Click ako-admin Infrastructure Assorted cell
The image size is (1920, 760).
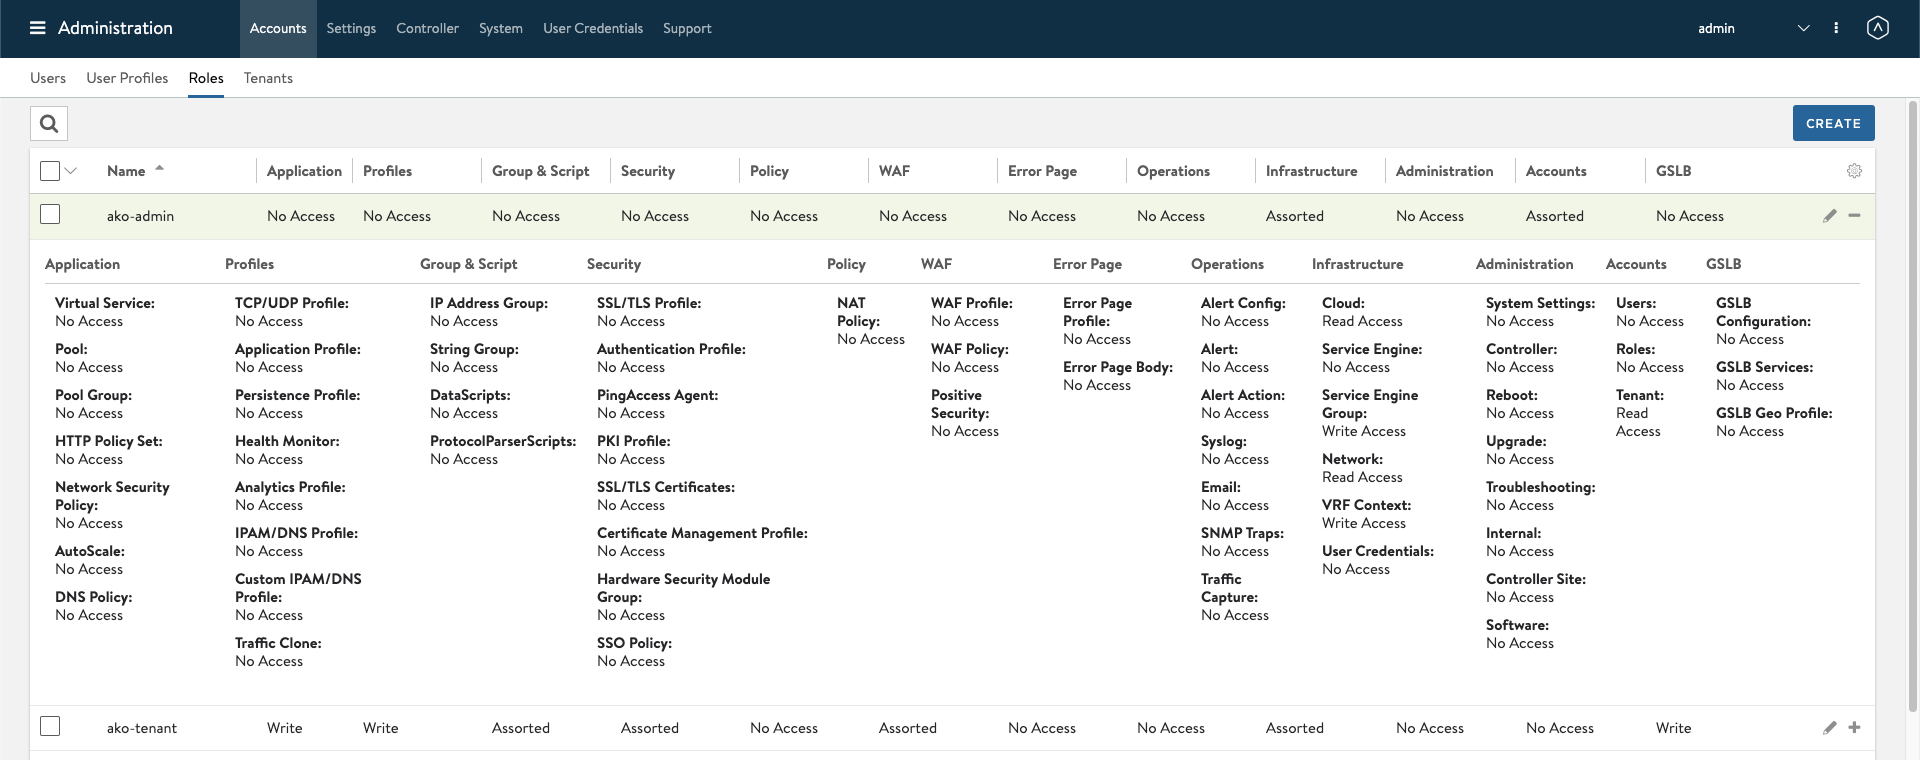point(1295,216)
